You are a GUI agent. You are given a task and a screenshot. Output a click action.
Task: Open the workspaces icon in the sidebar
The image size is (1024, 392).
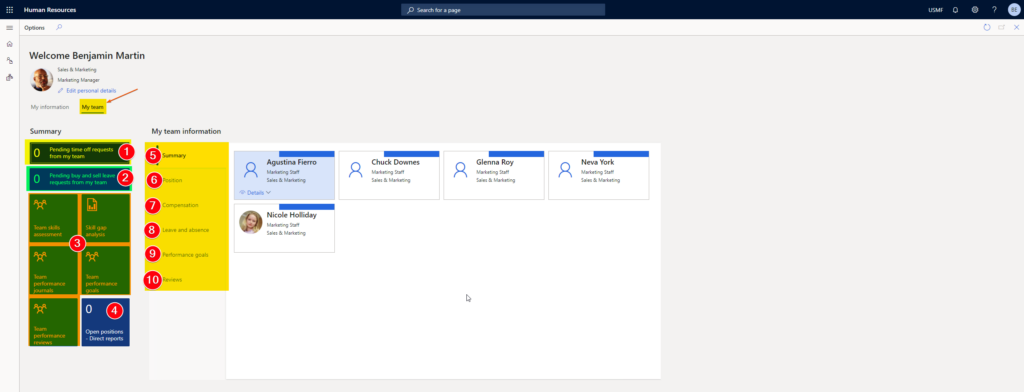click(x=9, y=60)
